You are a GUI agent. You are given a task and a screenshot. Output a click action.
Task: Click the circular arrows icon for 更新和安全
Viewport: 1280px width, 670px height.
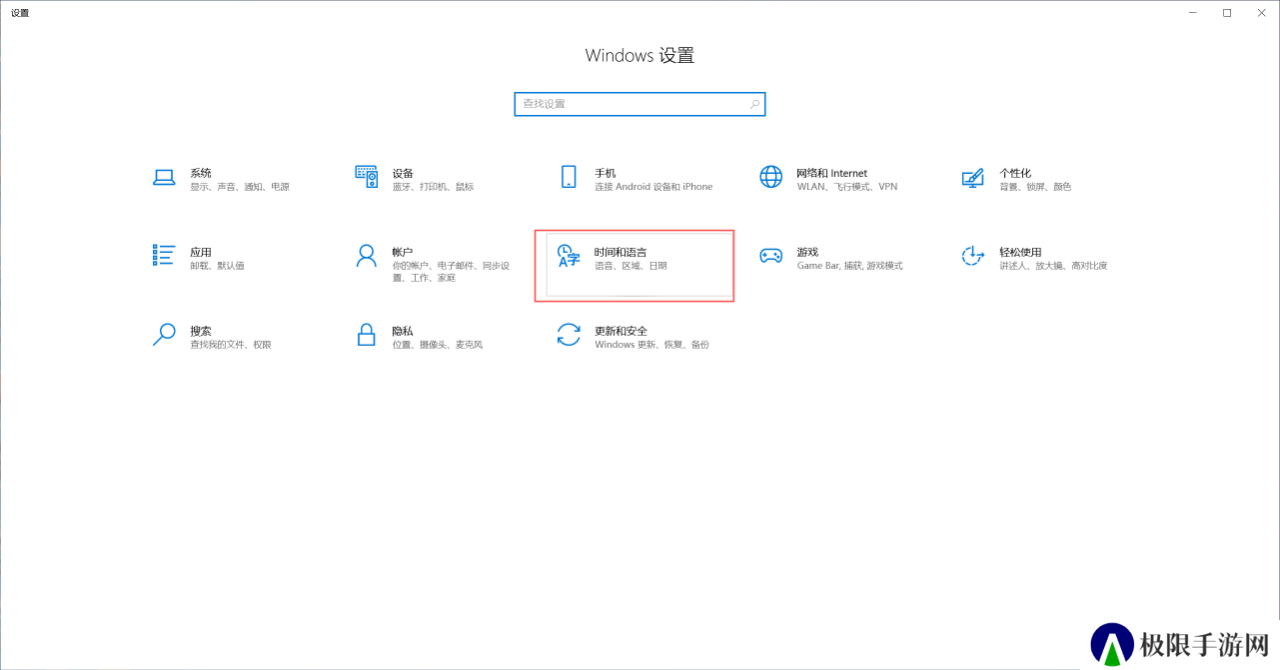(569, 334)
